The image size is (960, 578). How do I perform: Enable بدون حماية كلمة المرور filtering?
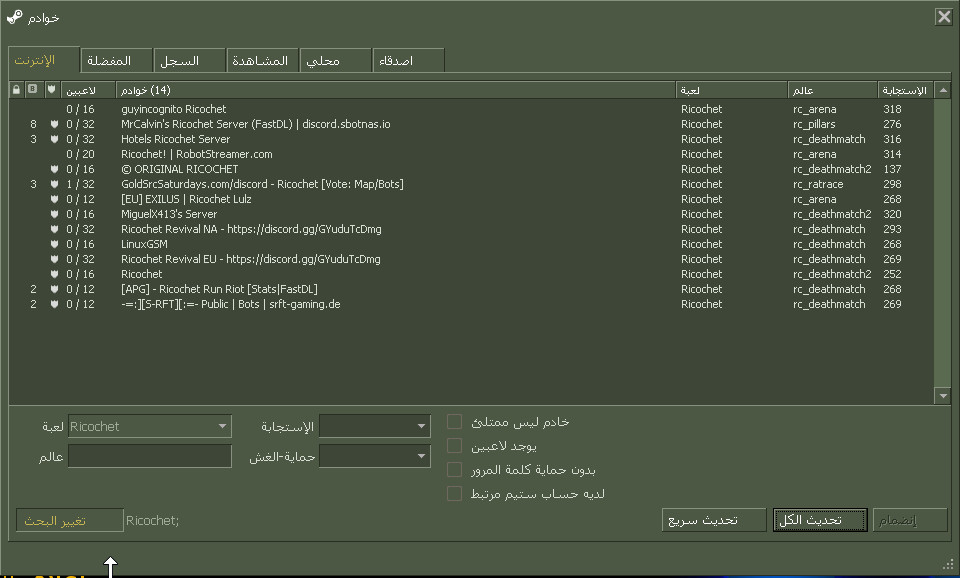(453, 468)
